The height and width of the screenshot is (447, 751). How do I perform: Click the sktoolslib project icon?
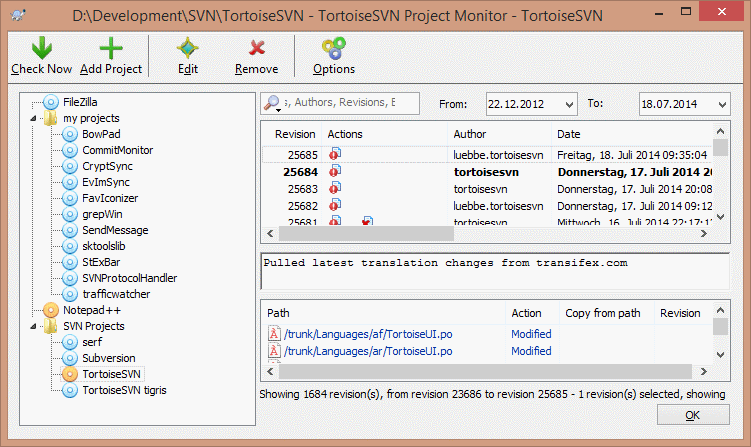(70, 246)
